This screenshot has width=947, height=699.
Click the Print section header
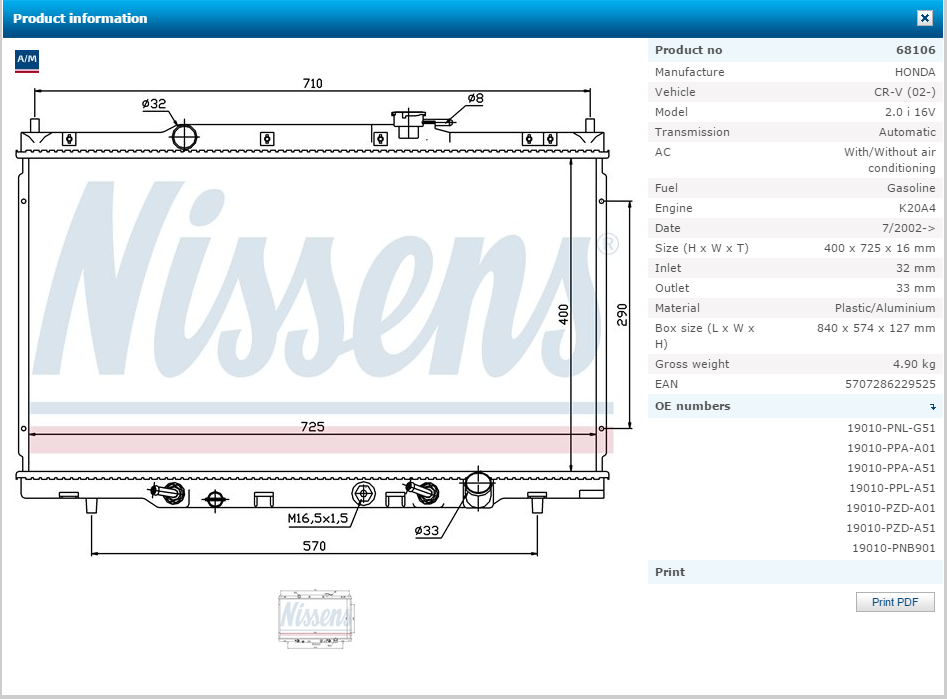795,572
